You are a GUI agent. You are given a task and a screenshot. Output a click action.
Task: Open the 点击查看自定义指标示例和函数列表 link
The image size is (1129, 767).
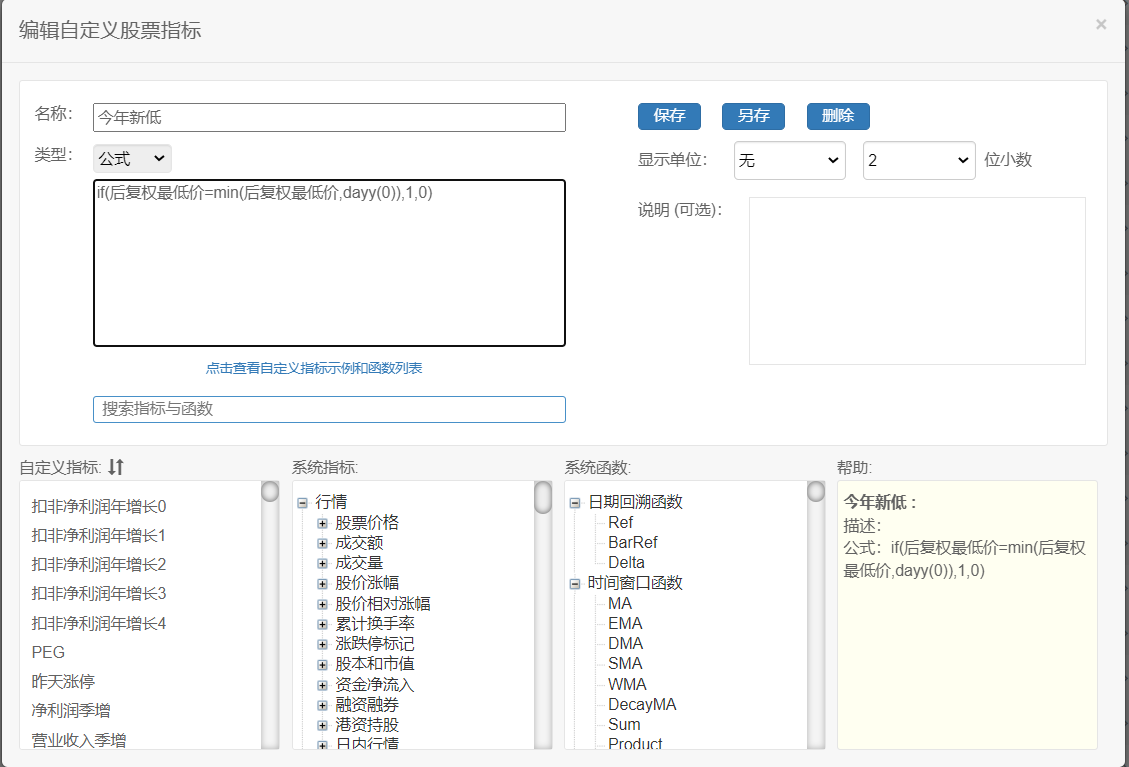tap(314, 368)
